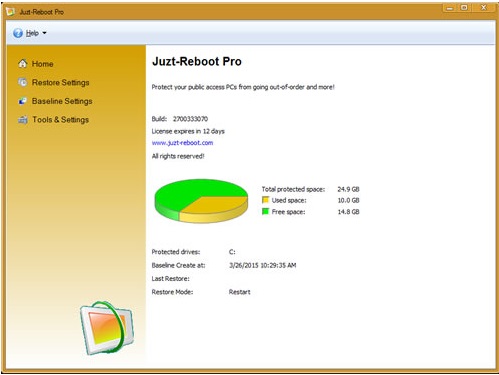
Task: Visit the www.juzt-reboot.com link
Action: point(182,143)
